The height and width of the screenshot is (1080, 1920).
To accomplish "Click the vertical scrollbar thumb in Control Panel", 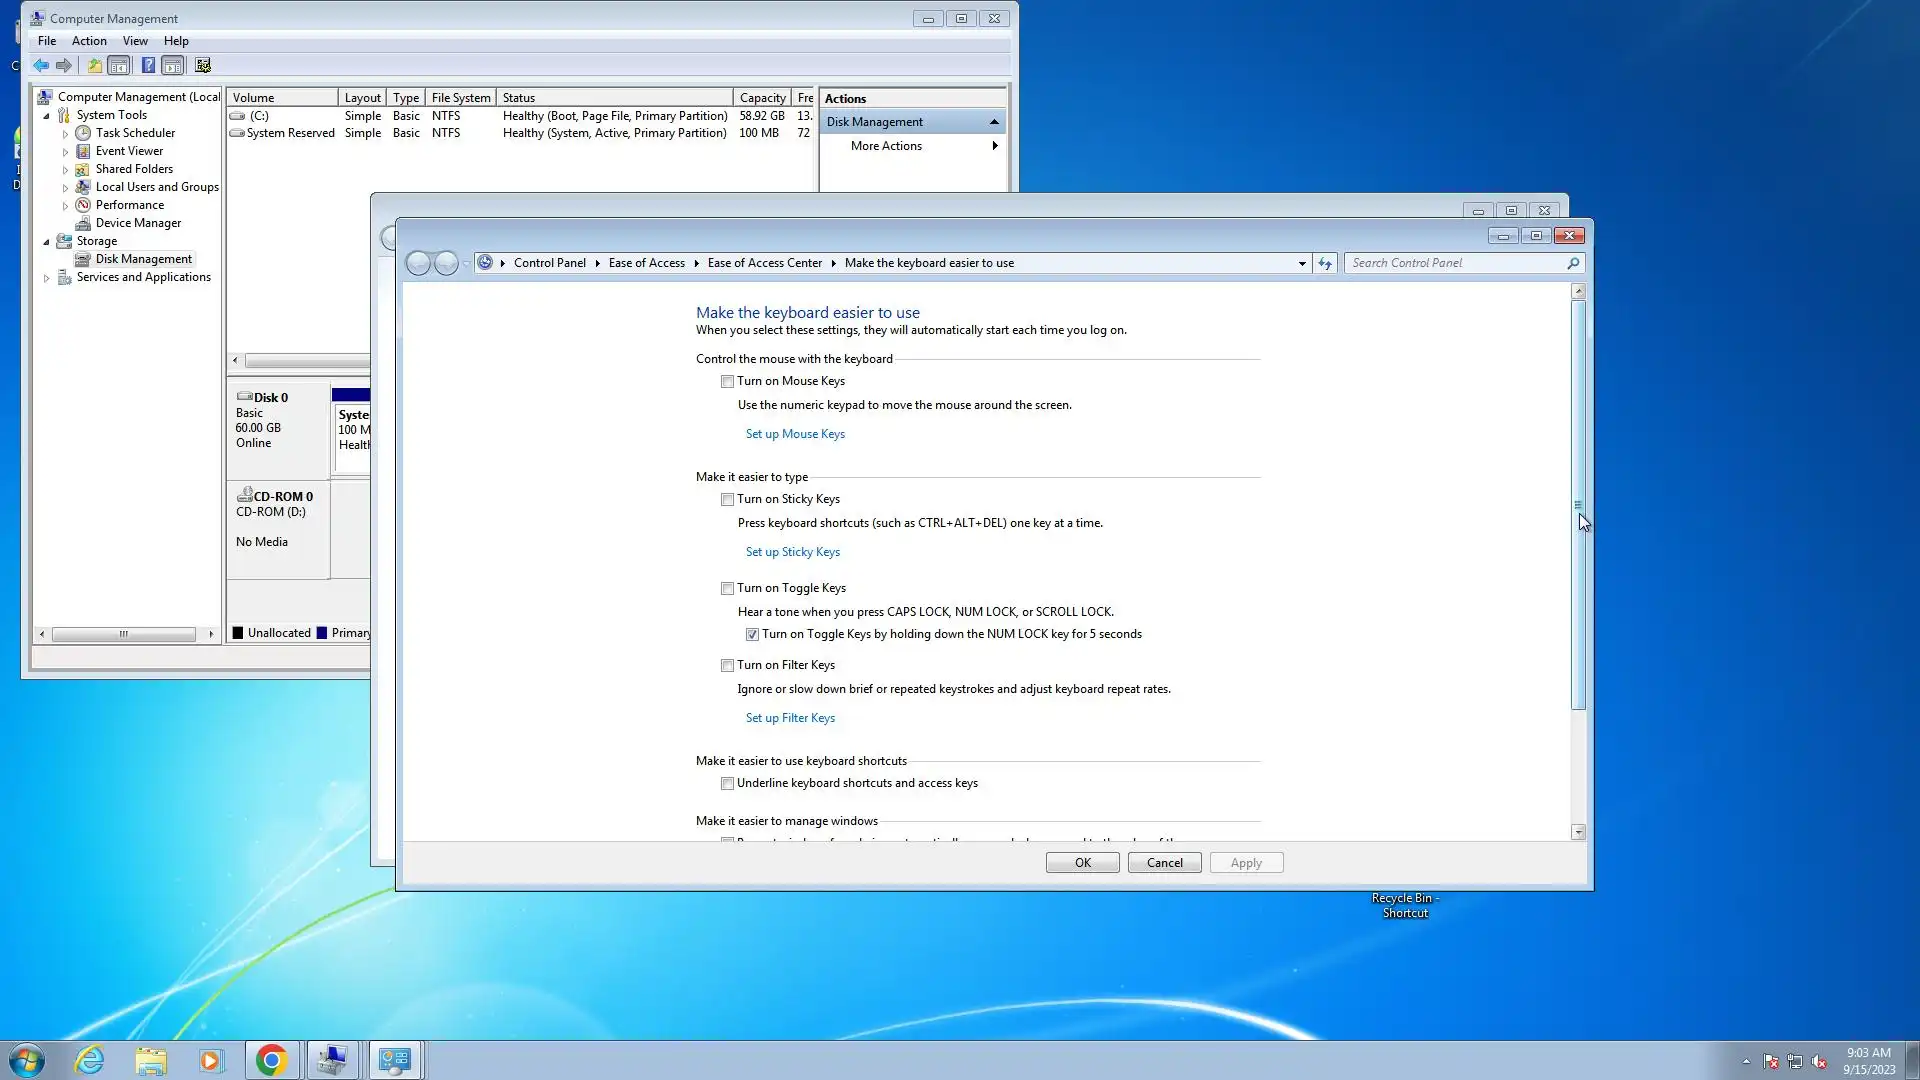I will click(x=1578, y=505).
